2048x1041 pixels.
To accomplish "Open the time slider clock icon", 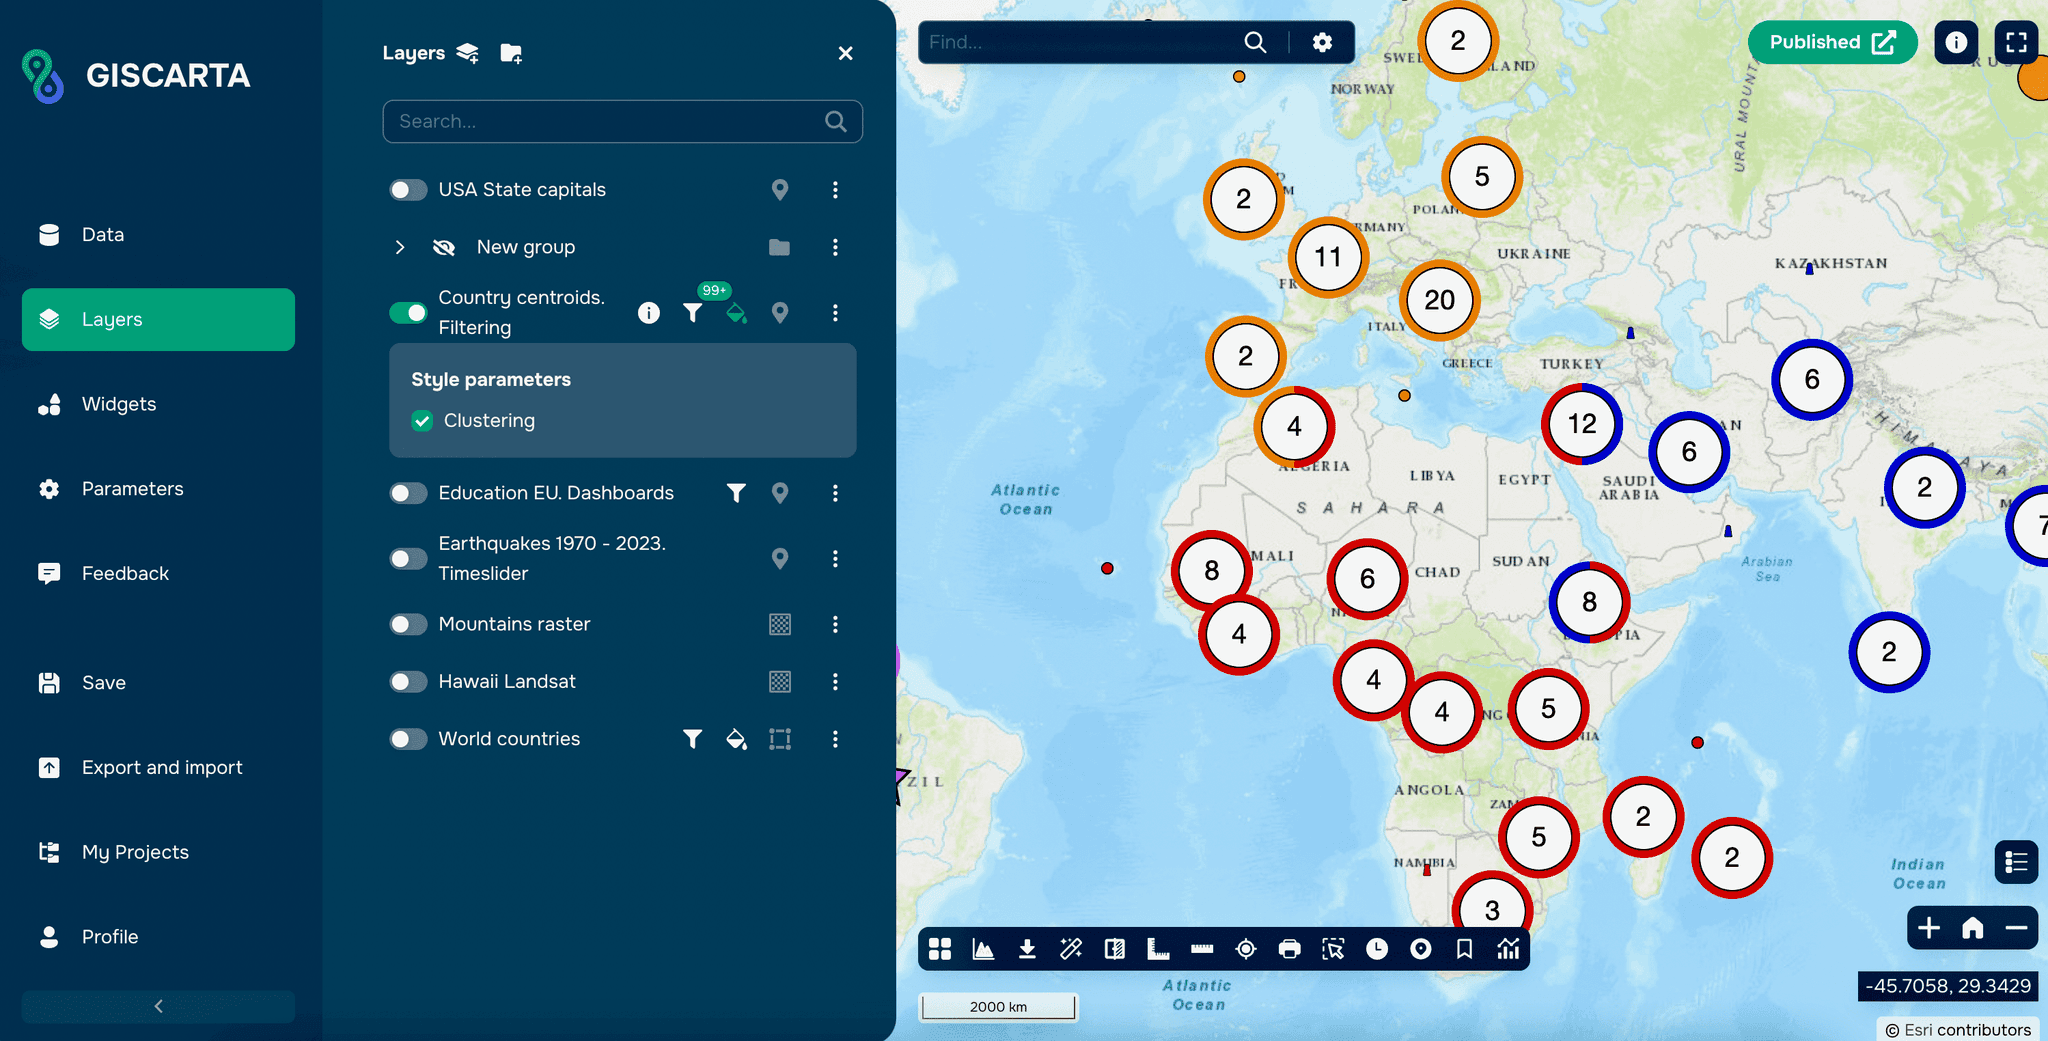I will pyautogui.click(x=1379, y=949).
